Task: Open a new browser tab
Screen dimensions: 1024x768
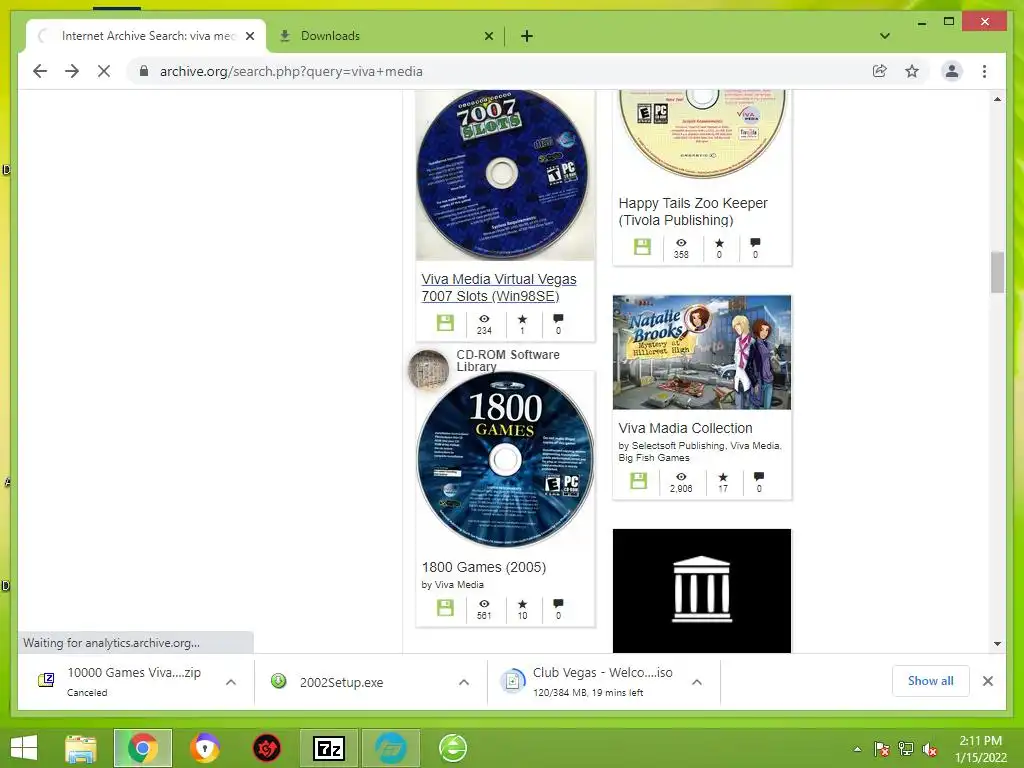Action: 526,36
